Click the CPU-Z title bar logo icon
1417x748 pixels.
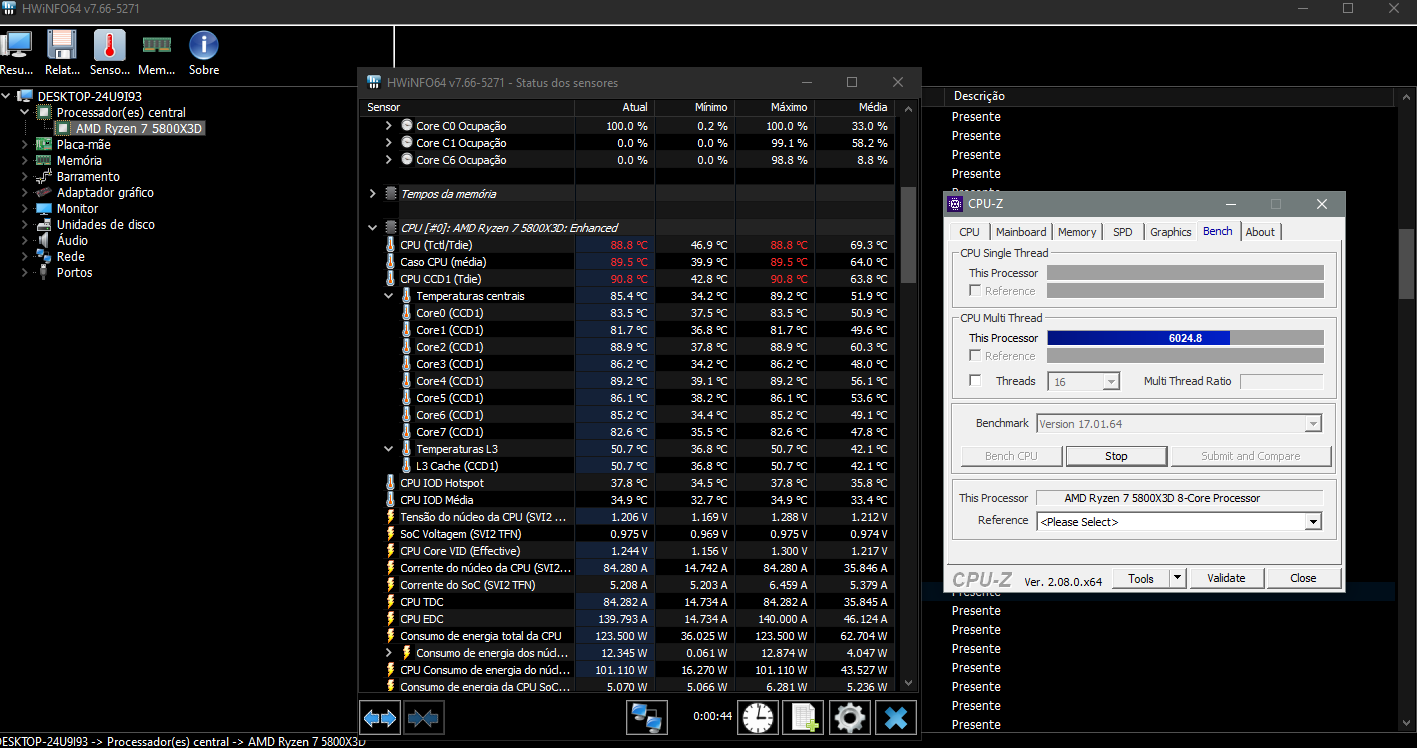coord(956,204)
